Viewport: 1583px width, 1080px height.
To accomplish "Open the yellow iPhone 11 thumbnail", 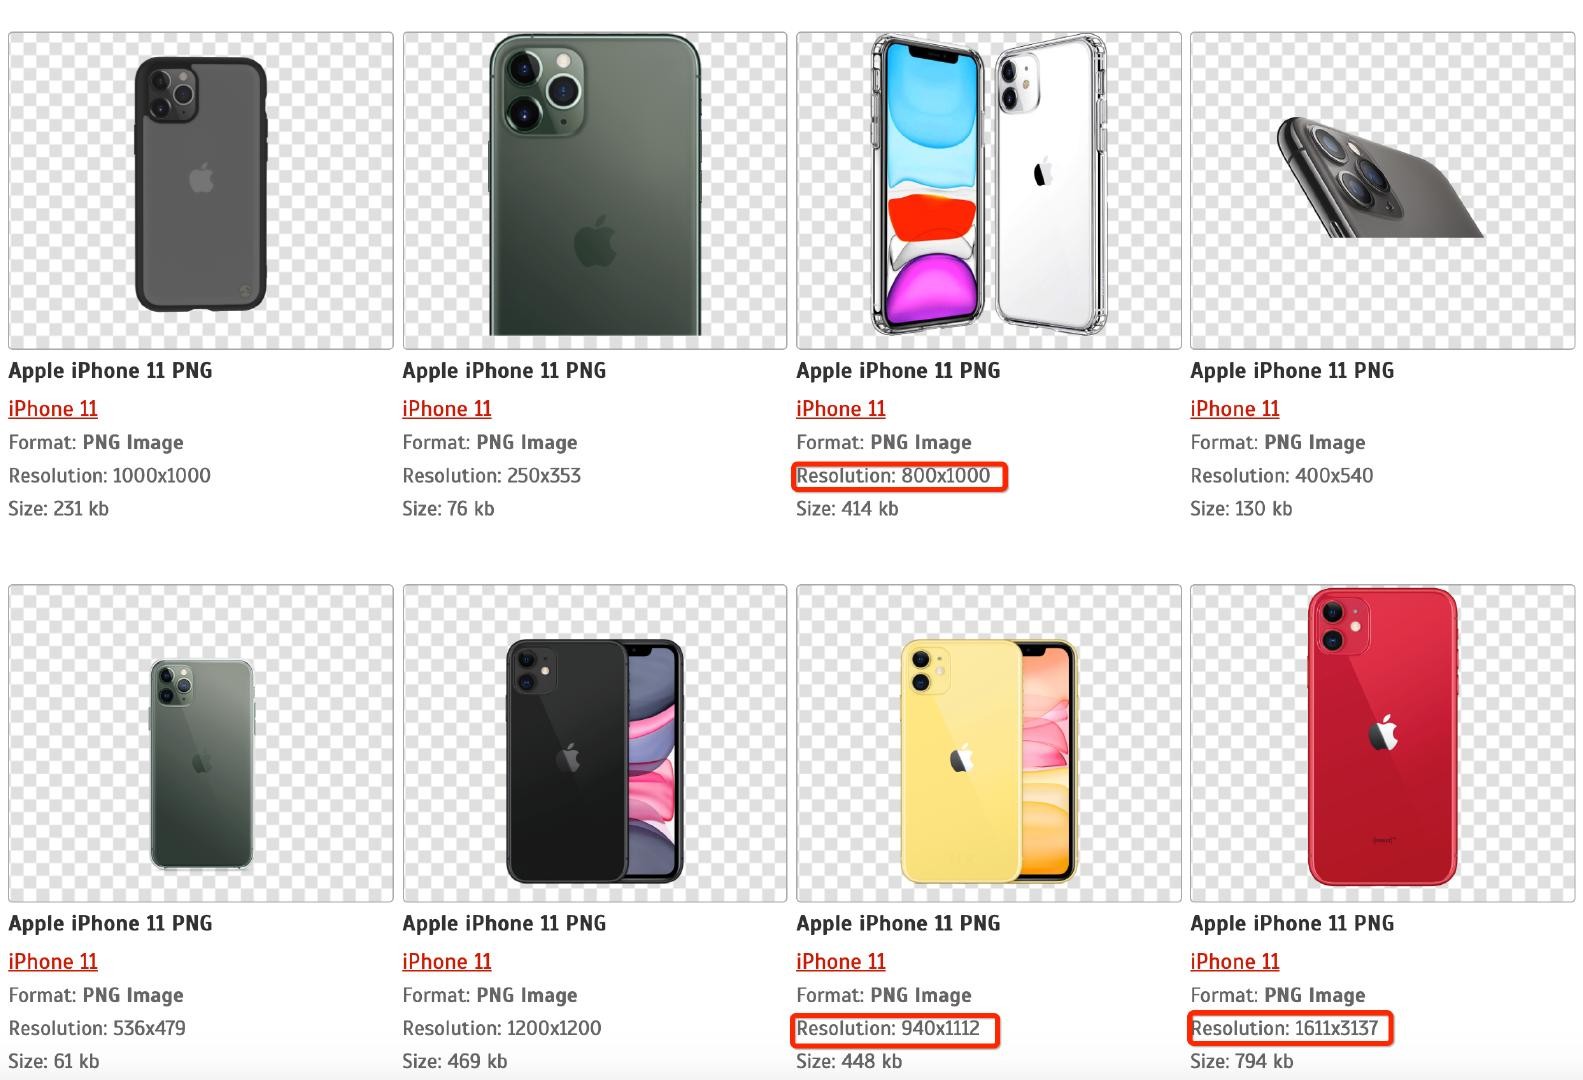I will click(988, 761).
